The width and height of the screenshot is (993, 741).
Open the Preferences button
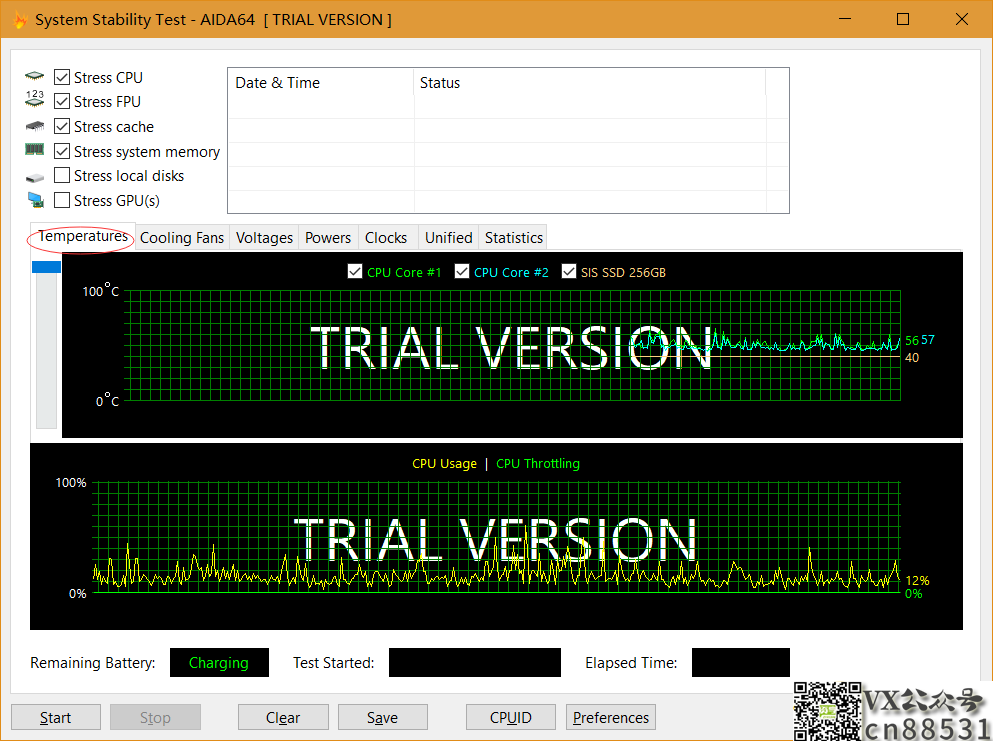610,717
